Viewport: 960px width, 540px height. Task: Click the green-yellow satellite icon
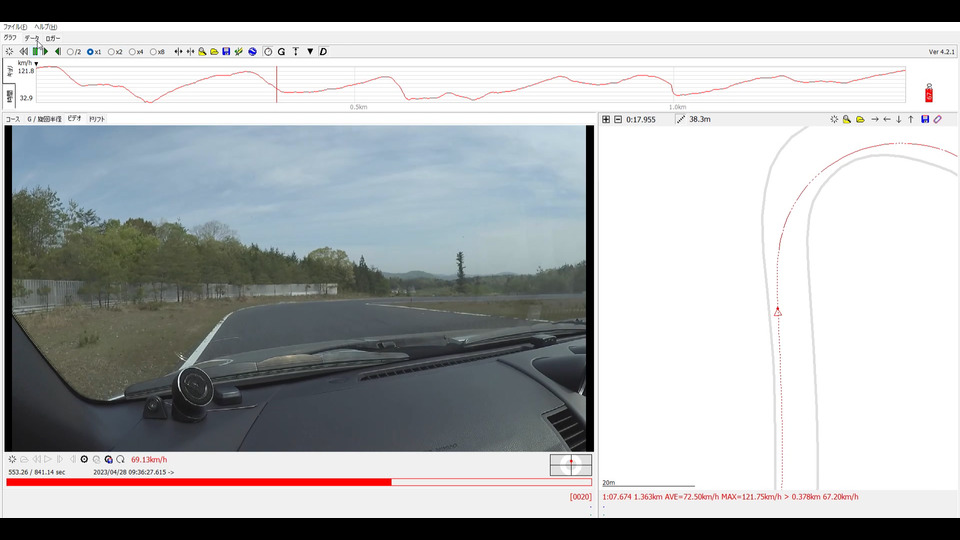pyautogui.click(x=239, y=51)
